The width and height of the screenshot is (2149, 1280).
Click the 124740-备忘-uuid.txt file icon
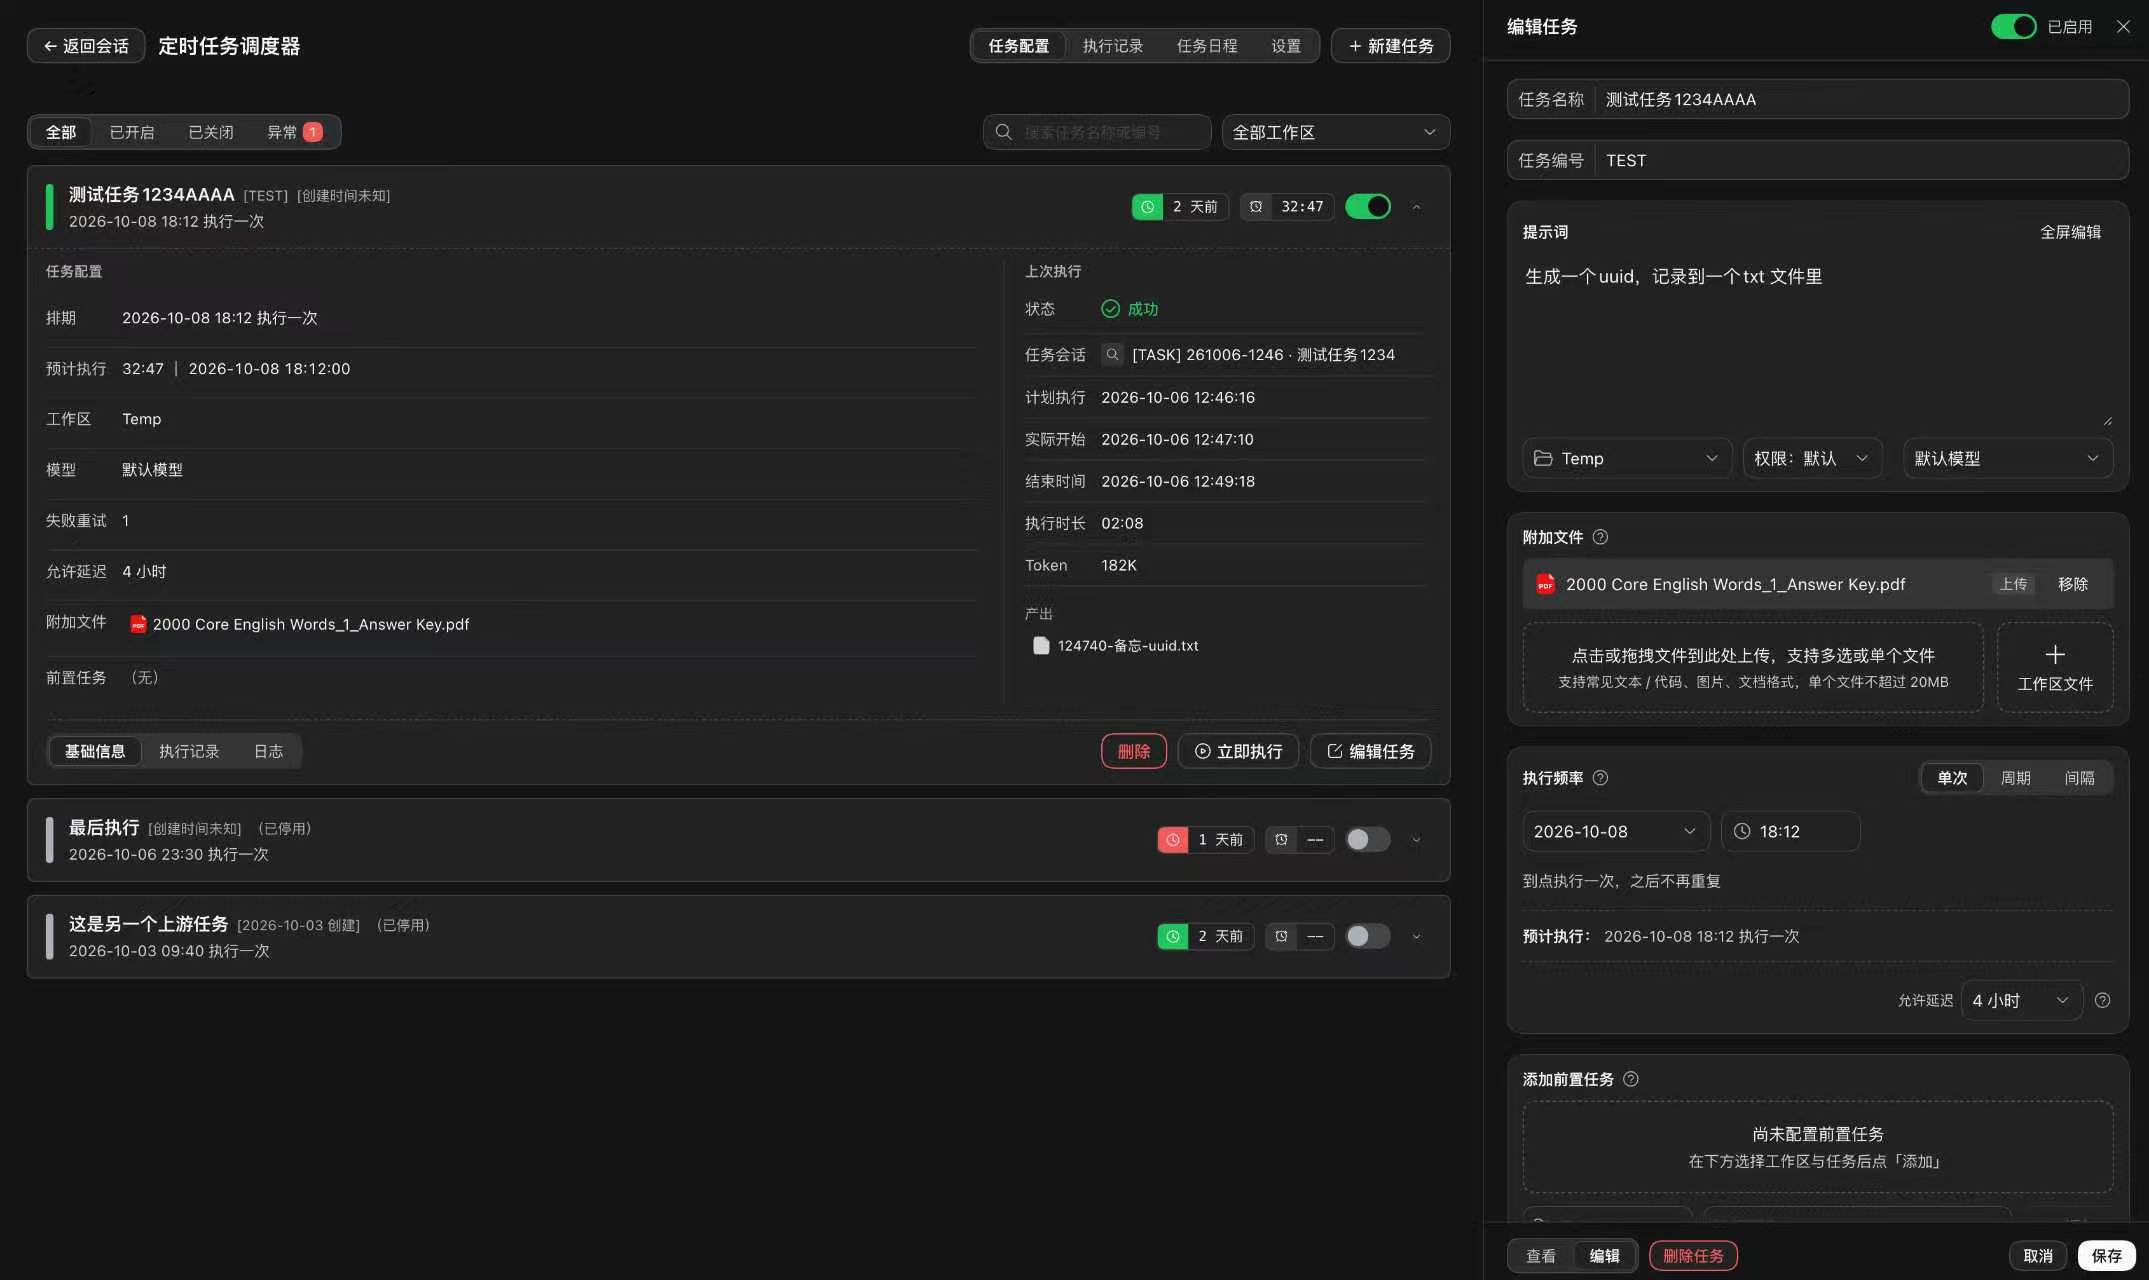(1041, 646)
